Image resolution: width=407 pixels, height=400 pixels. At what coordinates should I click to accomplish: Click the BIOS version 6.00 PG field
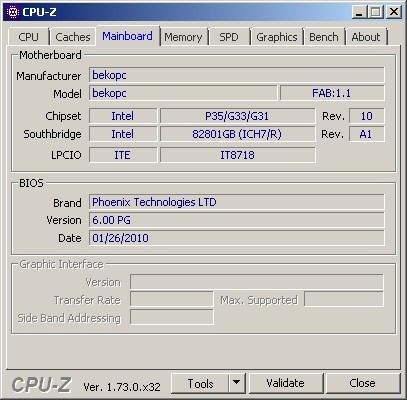pyautogui.click(x=237, y=220)
